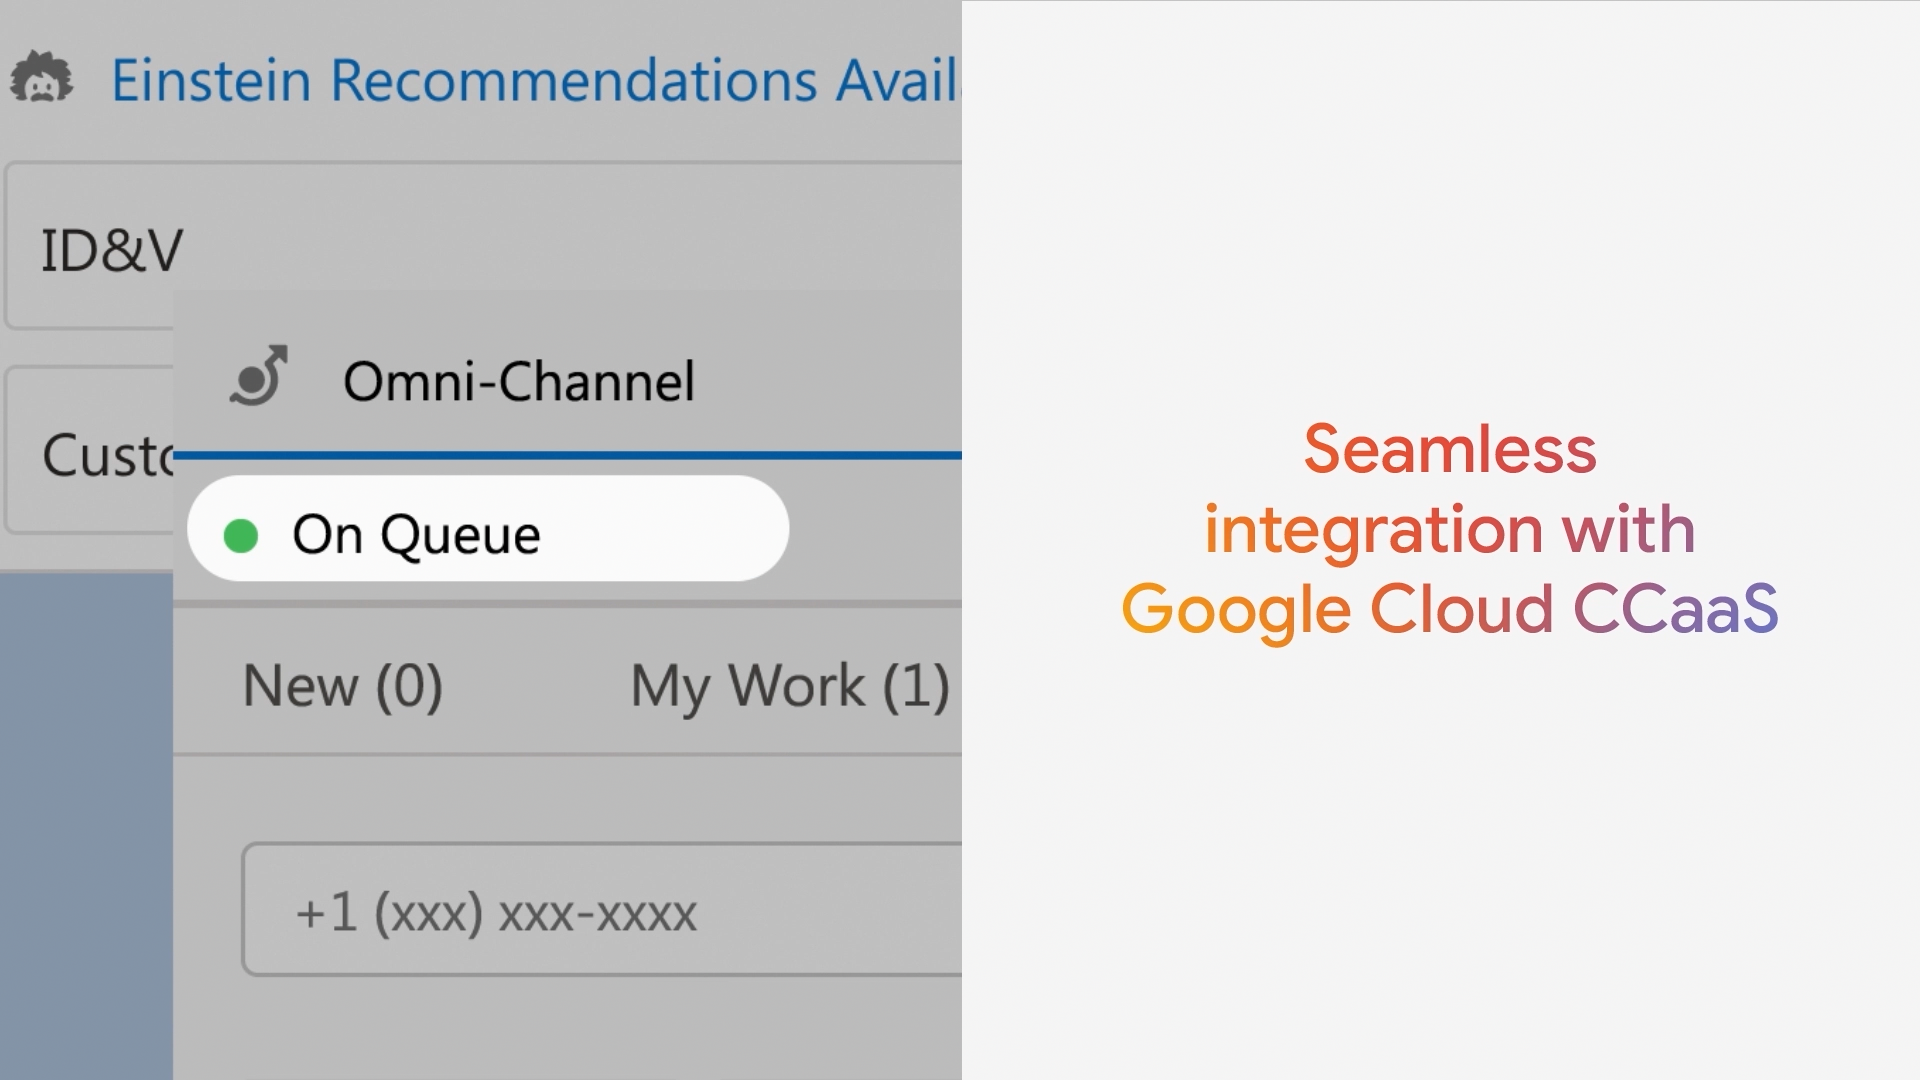This screenshot has height=1080, width=1920.
Task: Open the On Queue status dropdown
Action: coord(487,529)
